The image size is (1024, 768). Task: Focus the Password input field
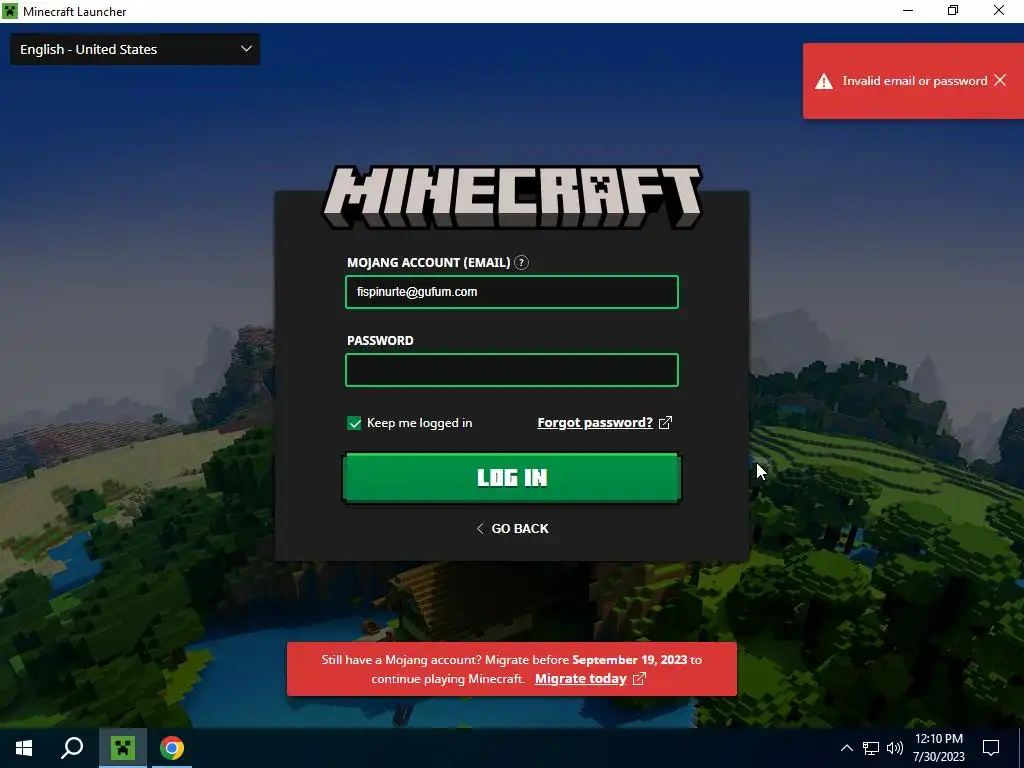(x=512, y=370)
